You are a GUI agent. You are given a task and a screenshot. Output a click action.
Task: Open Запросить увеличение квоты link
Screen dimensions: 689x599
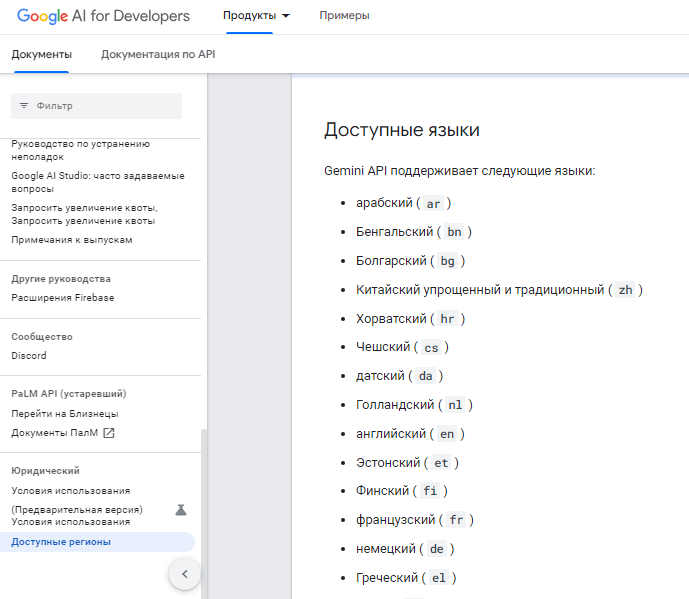(84, 214)
